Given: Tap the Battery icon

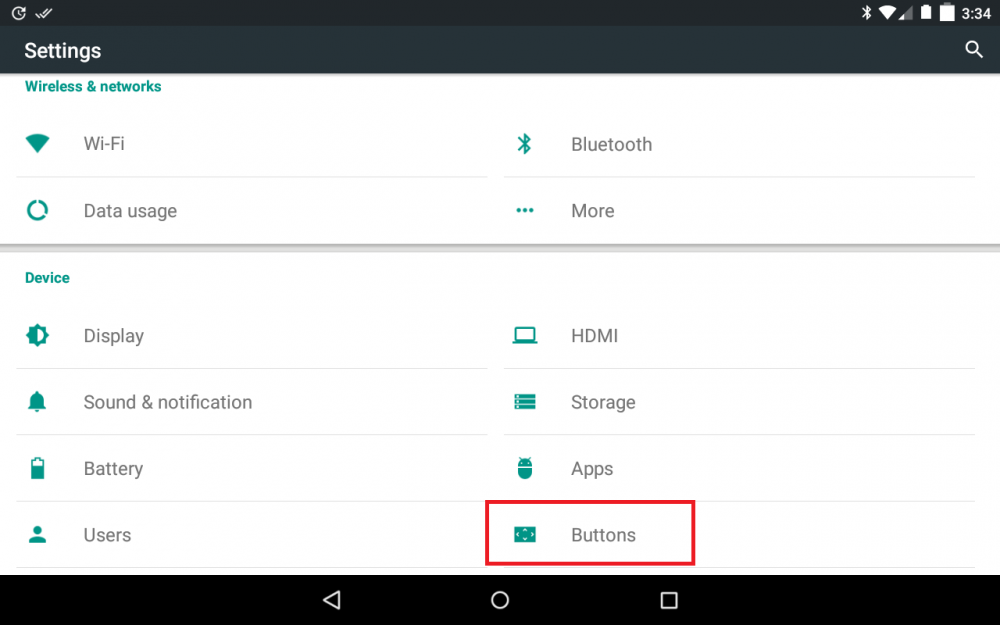Looking at the screenshot, I should (x=38, y=468).
